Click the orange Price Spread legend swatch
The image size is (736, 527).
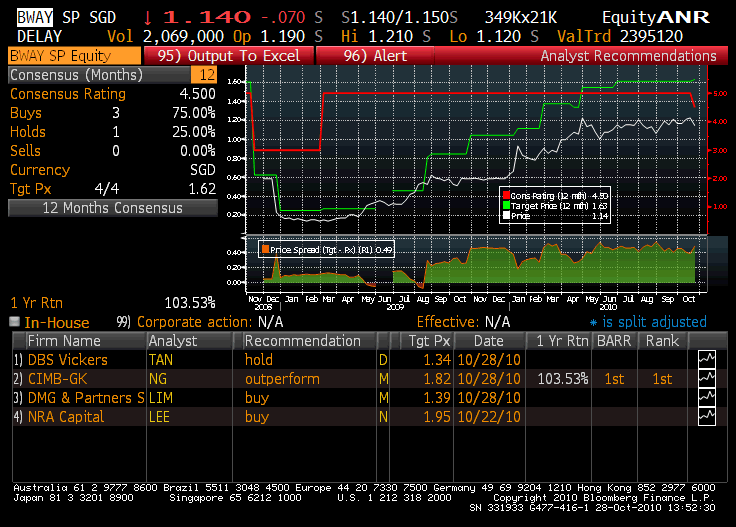(265, 249)
